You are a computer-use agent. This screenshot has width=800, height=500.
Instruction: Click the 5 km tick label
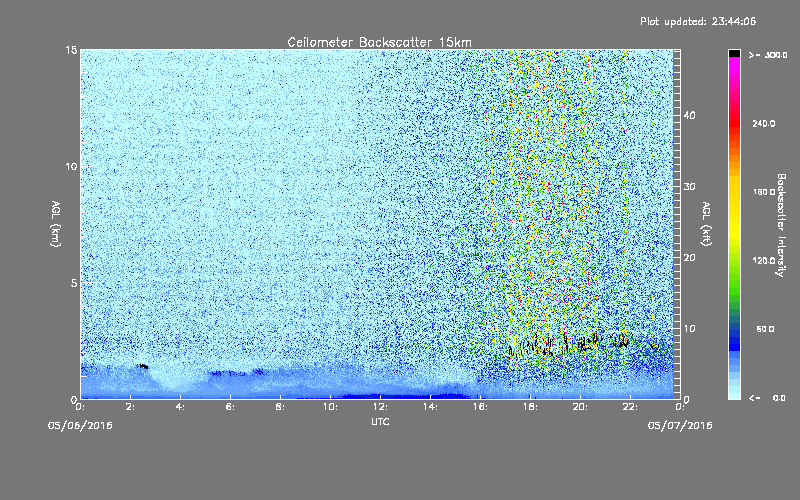(74, 283)
